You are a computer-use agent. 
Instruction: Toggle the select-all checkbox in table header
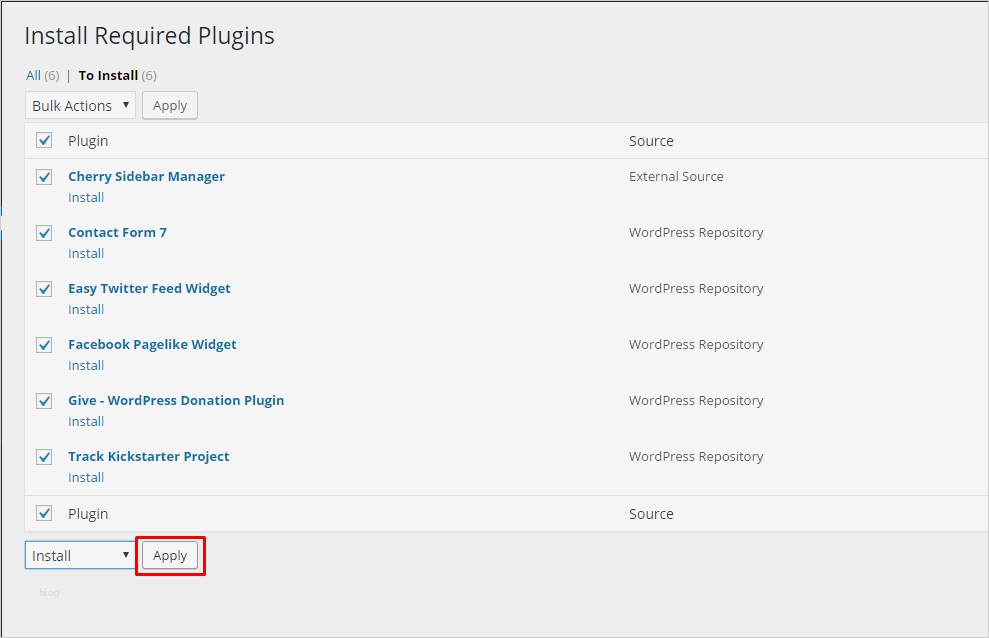(x=44, y=141)
